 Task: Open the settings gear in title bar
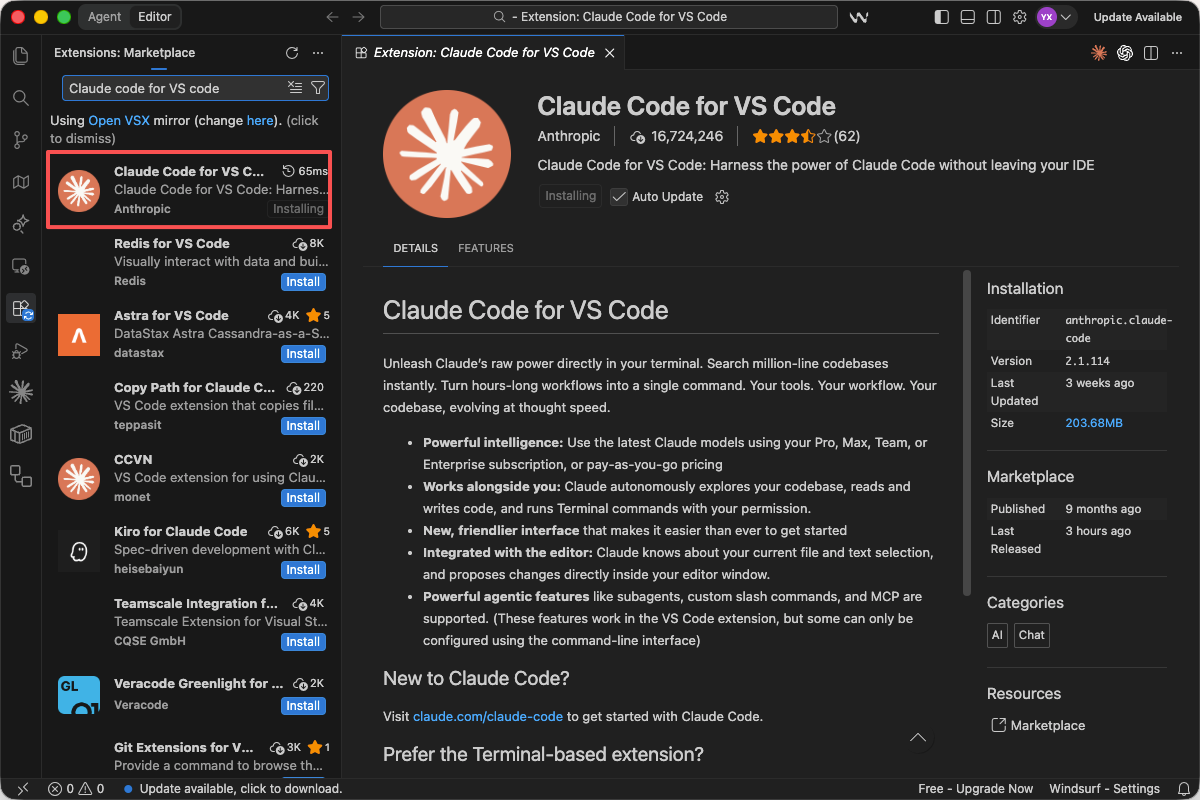1019,17
